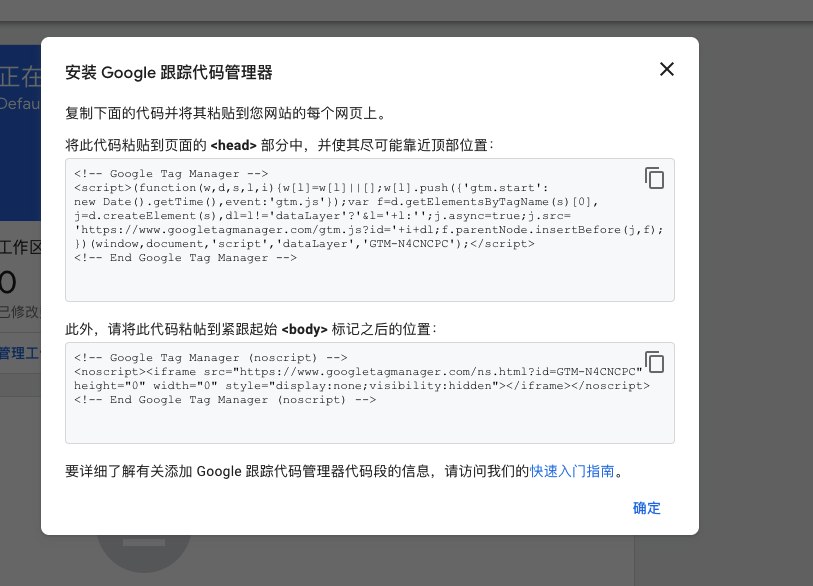This screenshot has height=586, width=813.
Task: Select '<!-- Google Tag Manager -->' comment line
Action: 171,174
